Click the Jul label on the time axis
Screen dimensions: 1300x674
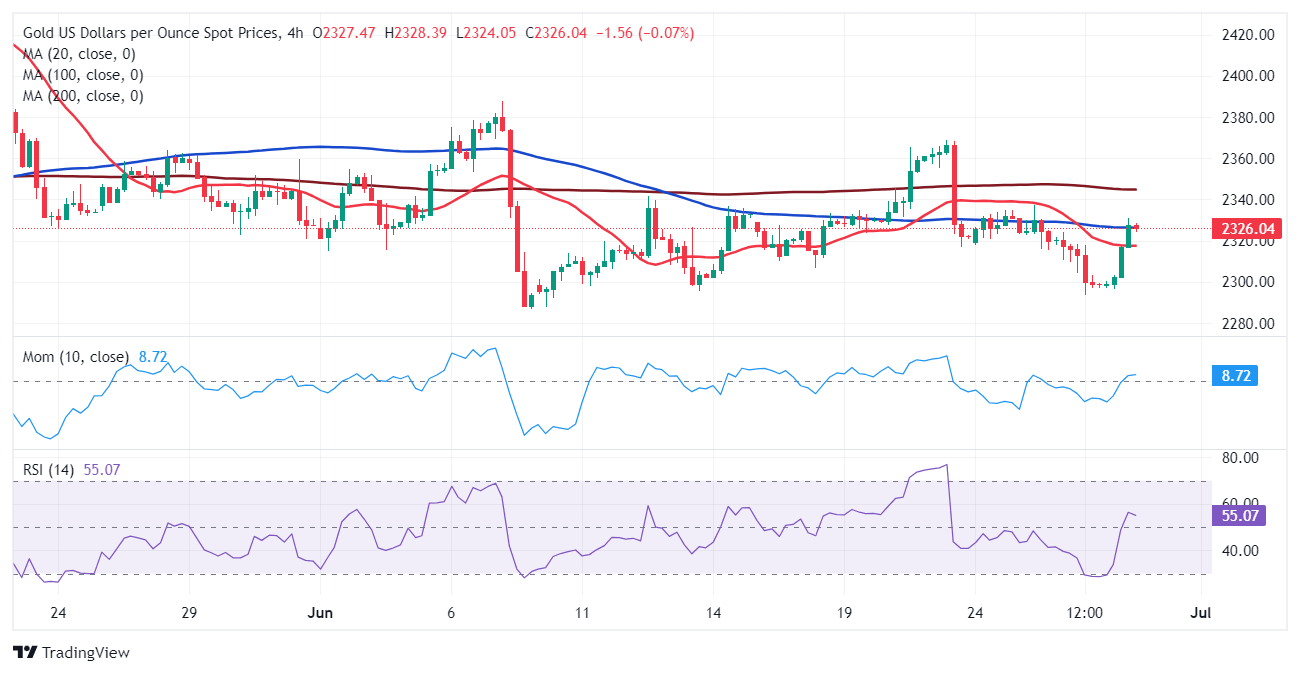click(x=1202, y=612)
